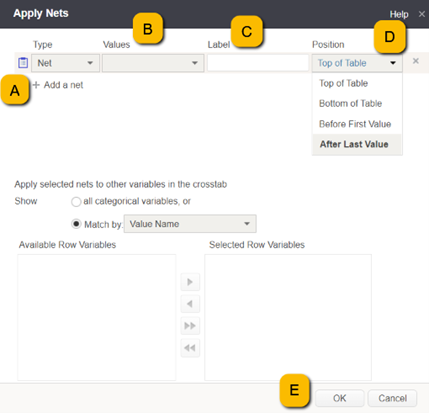Click into the Label text field

tap(258, 63)
